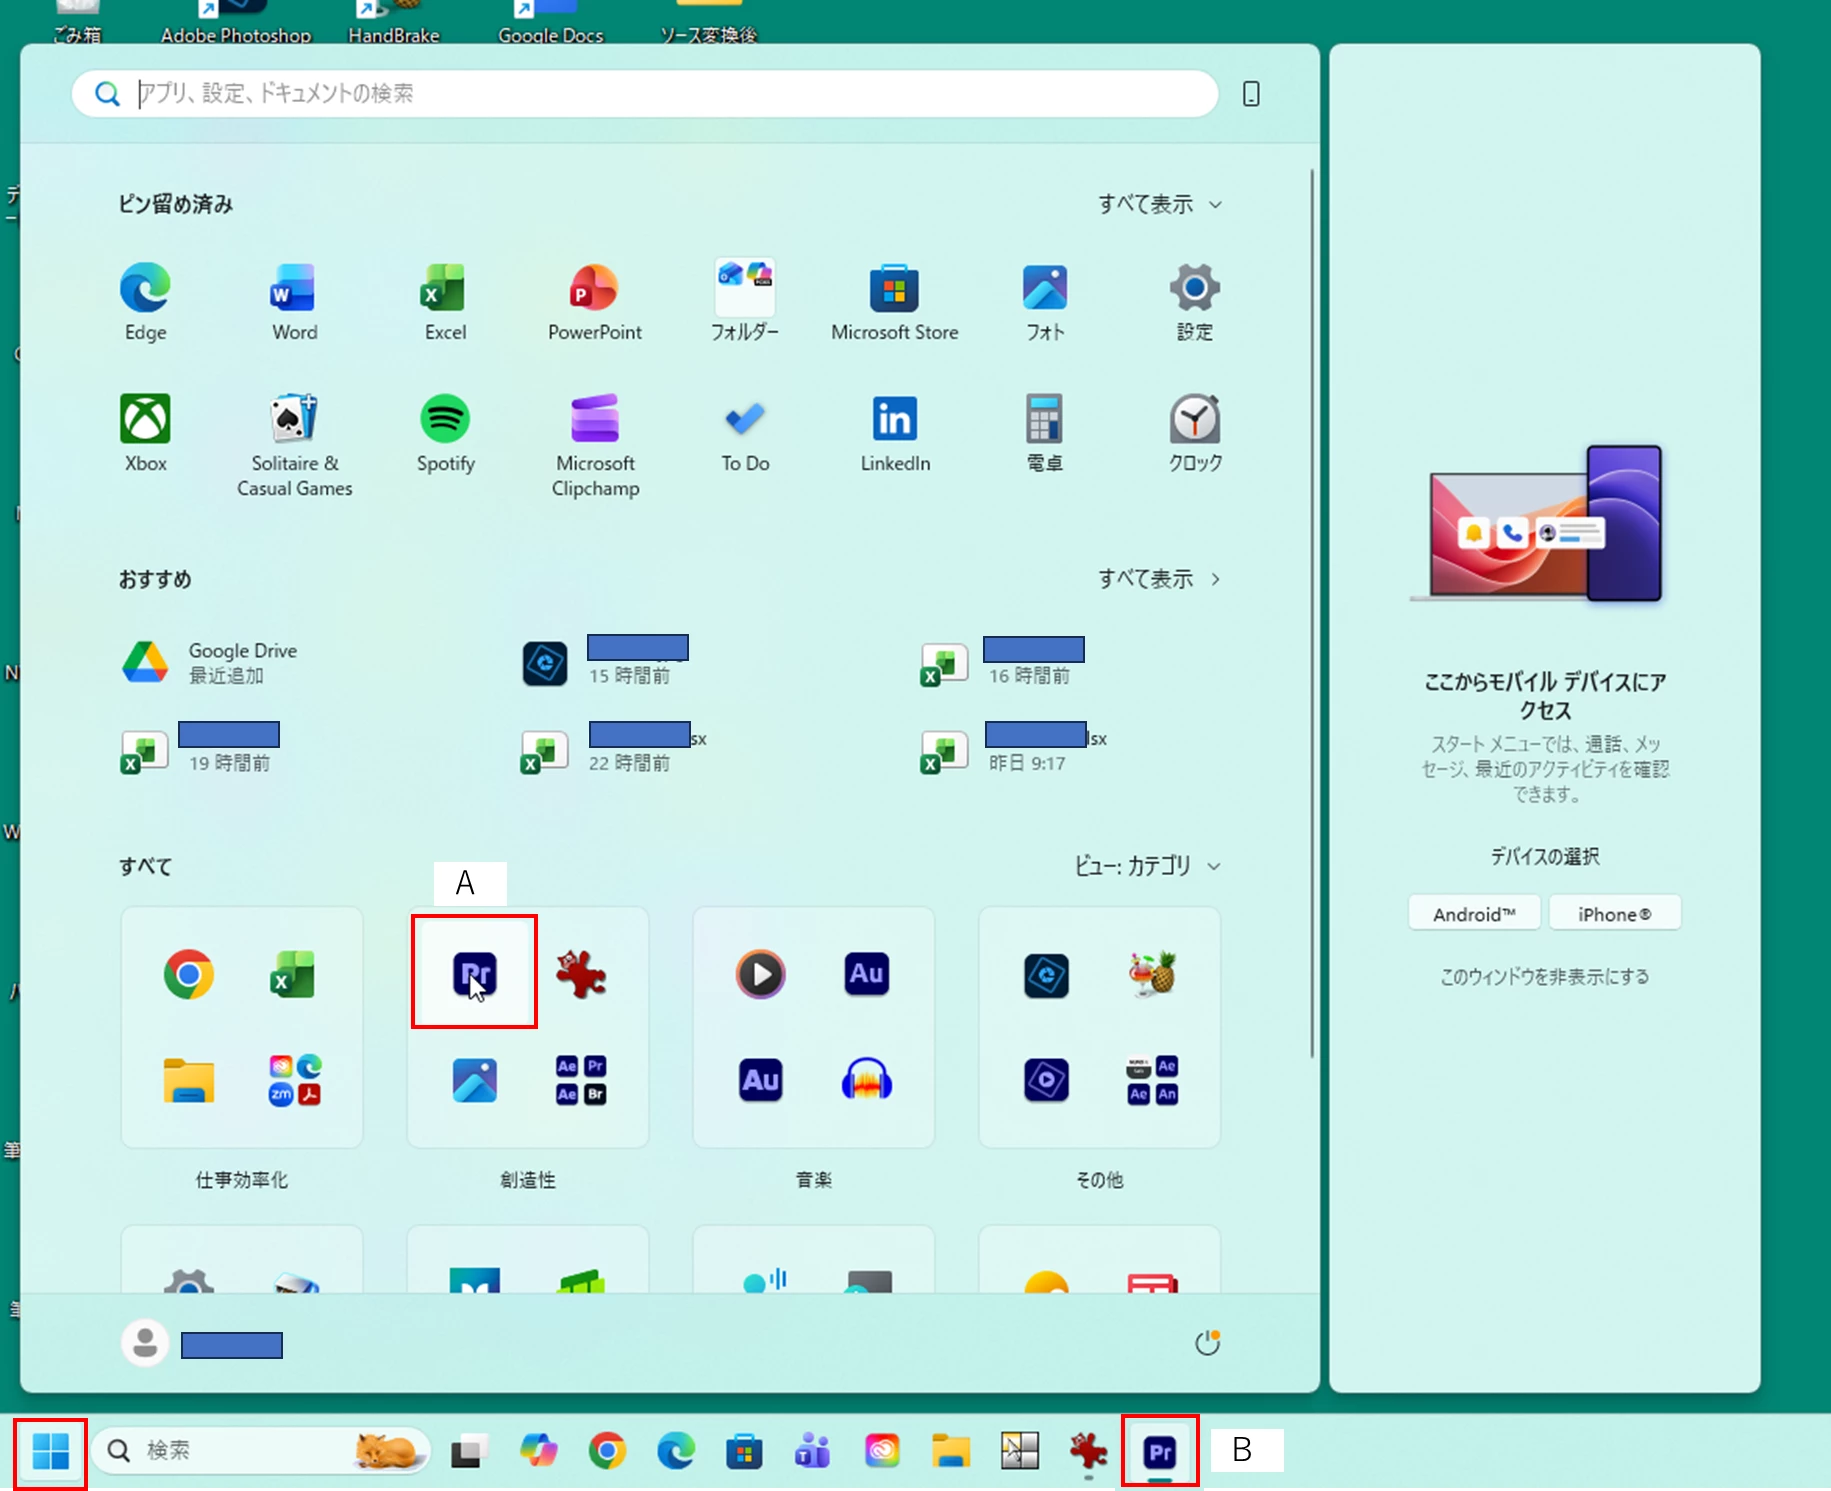Open the フォト pinned app

click(x=1045, y=302)
